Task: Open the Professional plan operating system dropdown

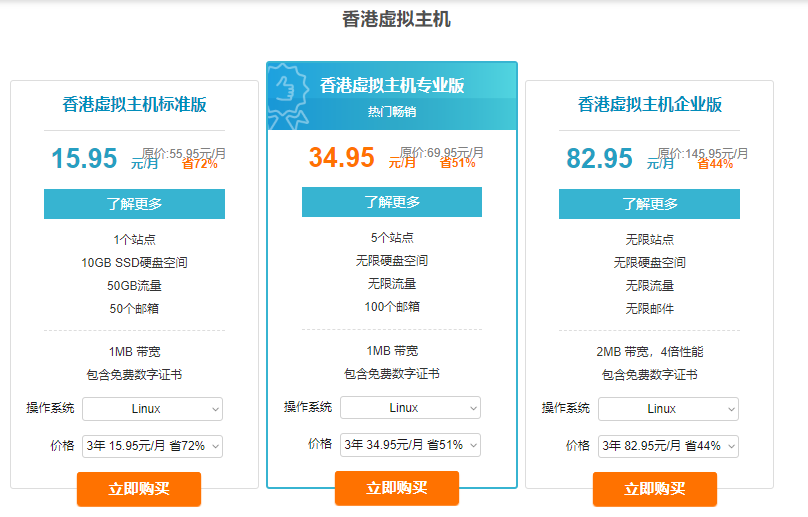Action: (410, 408)
